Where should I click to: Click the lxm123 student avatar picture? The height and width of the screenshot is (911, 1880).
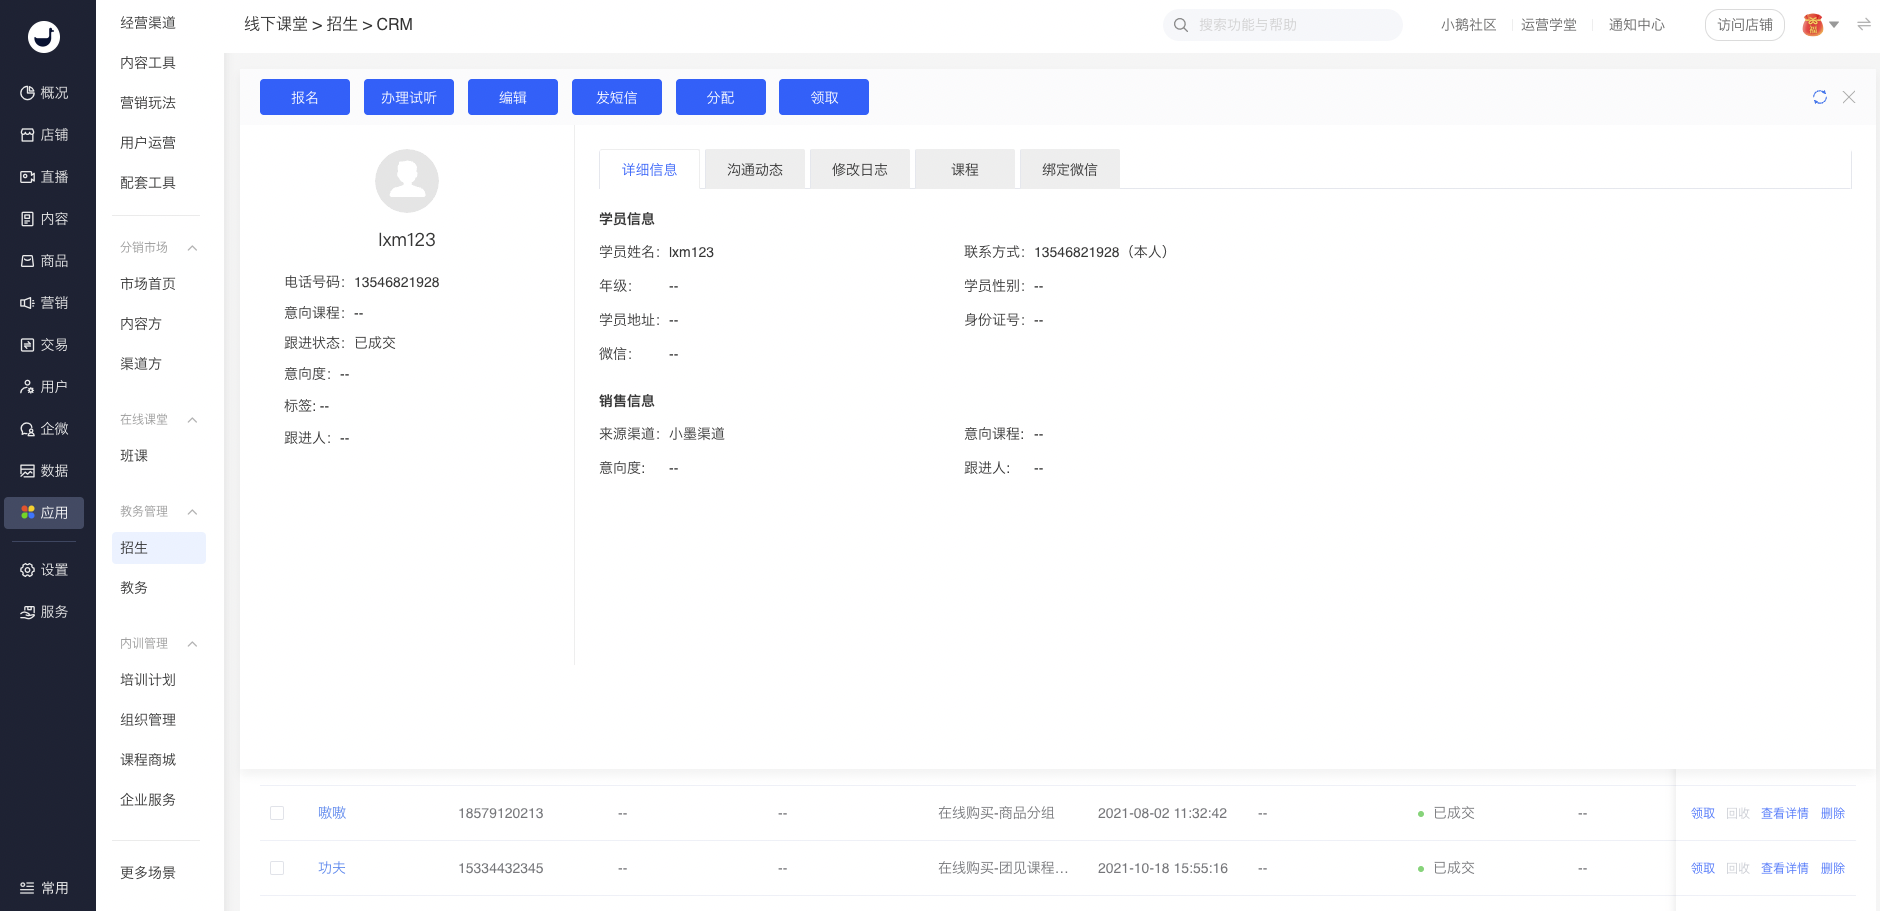tap(406, 181)
